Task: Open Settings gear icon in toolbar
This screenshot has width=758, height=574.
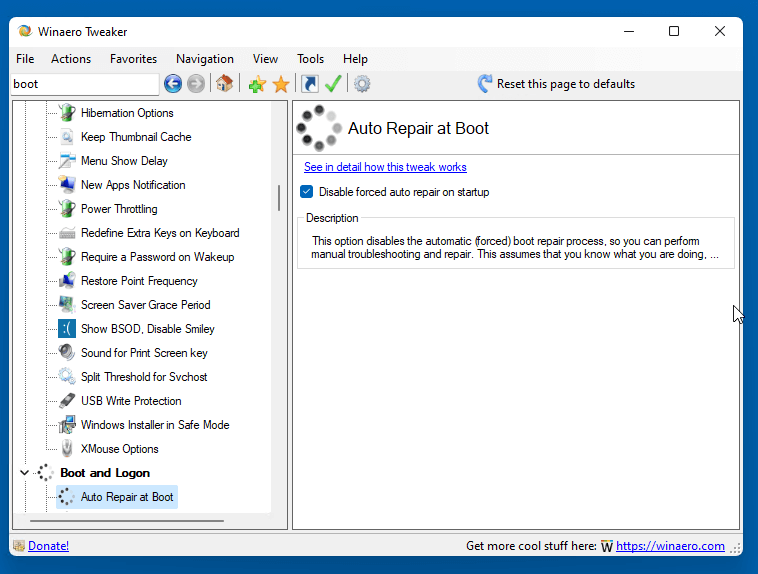Action: click(x=362, y=84)
